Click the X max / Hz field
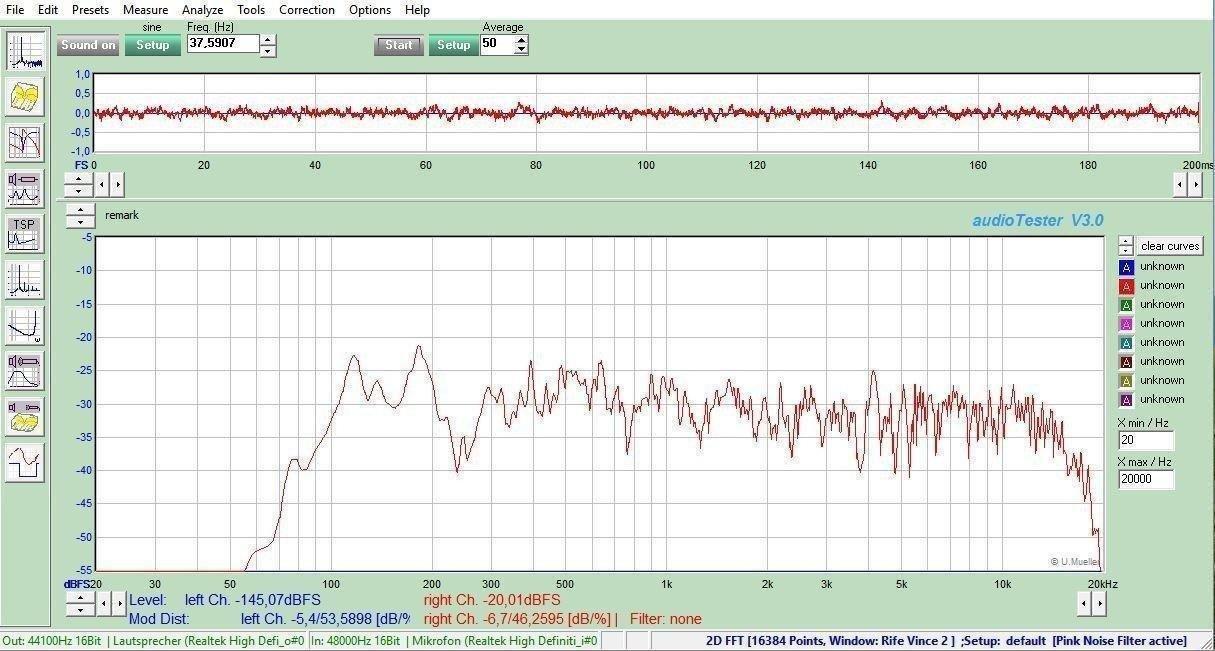 click(1146, 479)
